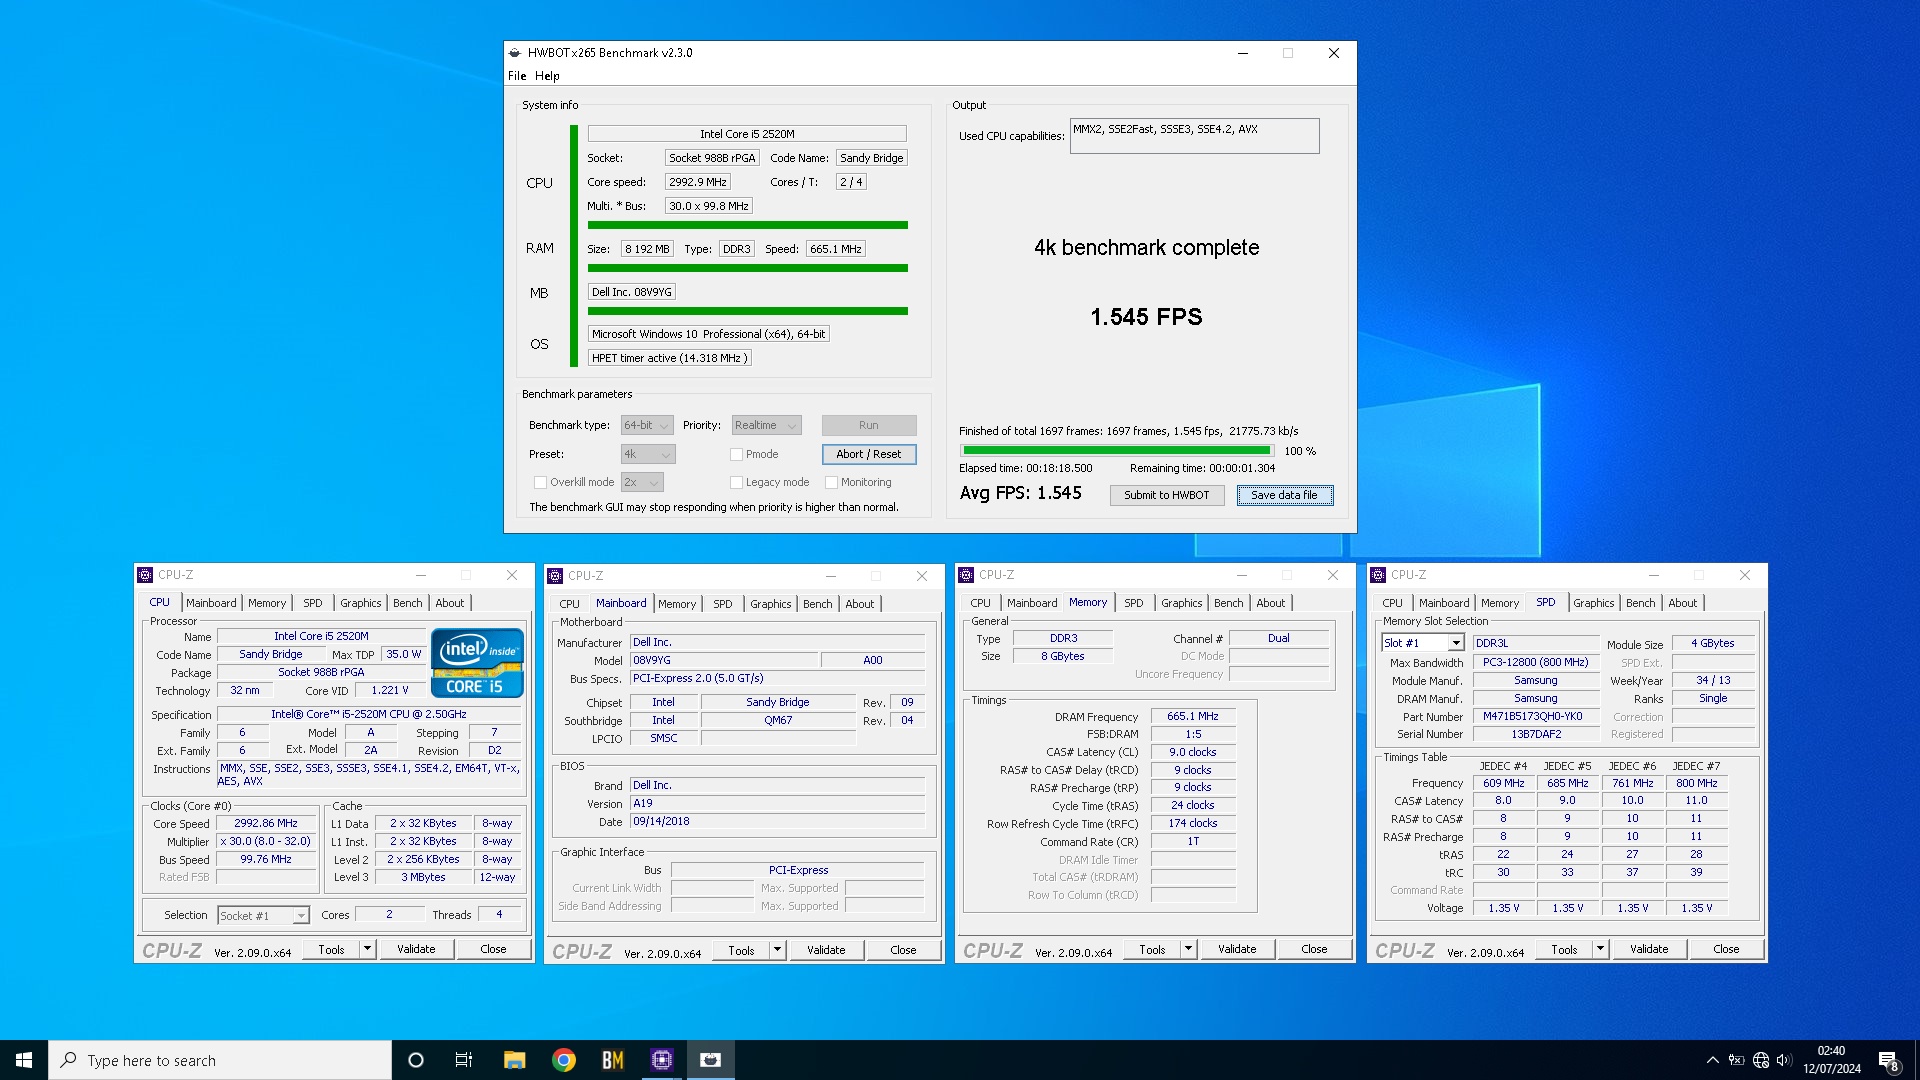Open the Windows Start menu

pos(24,1060)
